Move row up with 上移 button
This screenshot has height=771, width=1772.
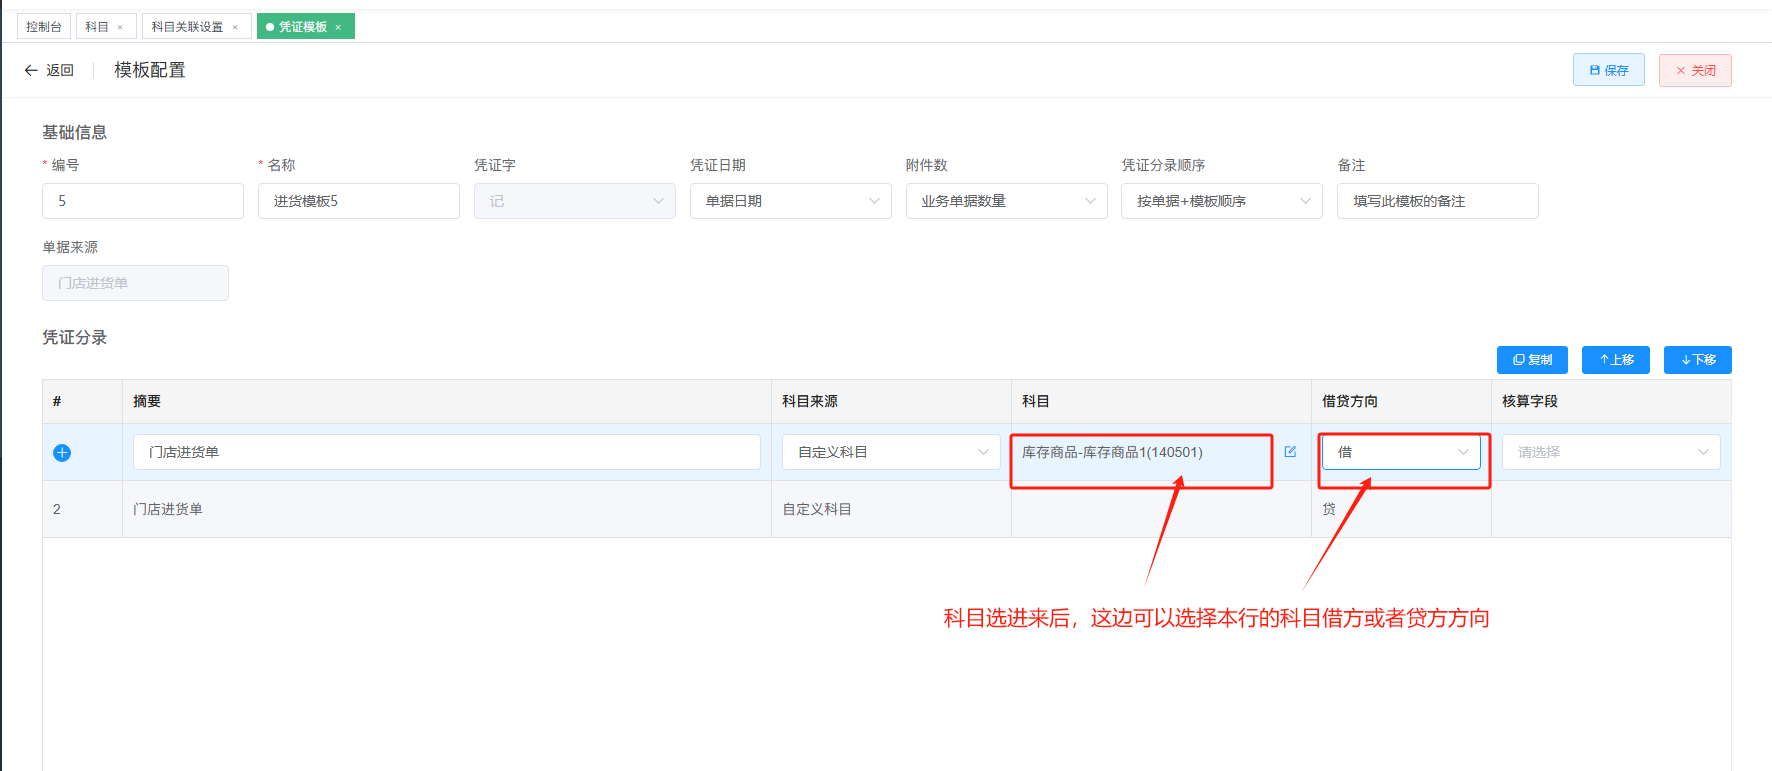1616,360
